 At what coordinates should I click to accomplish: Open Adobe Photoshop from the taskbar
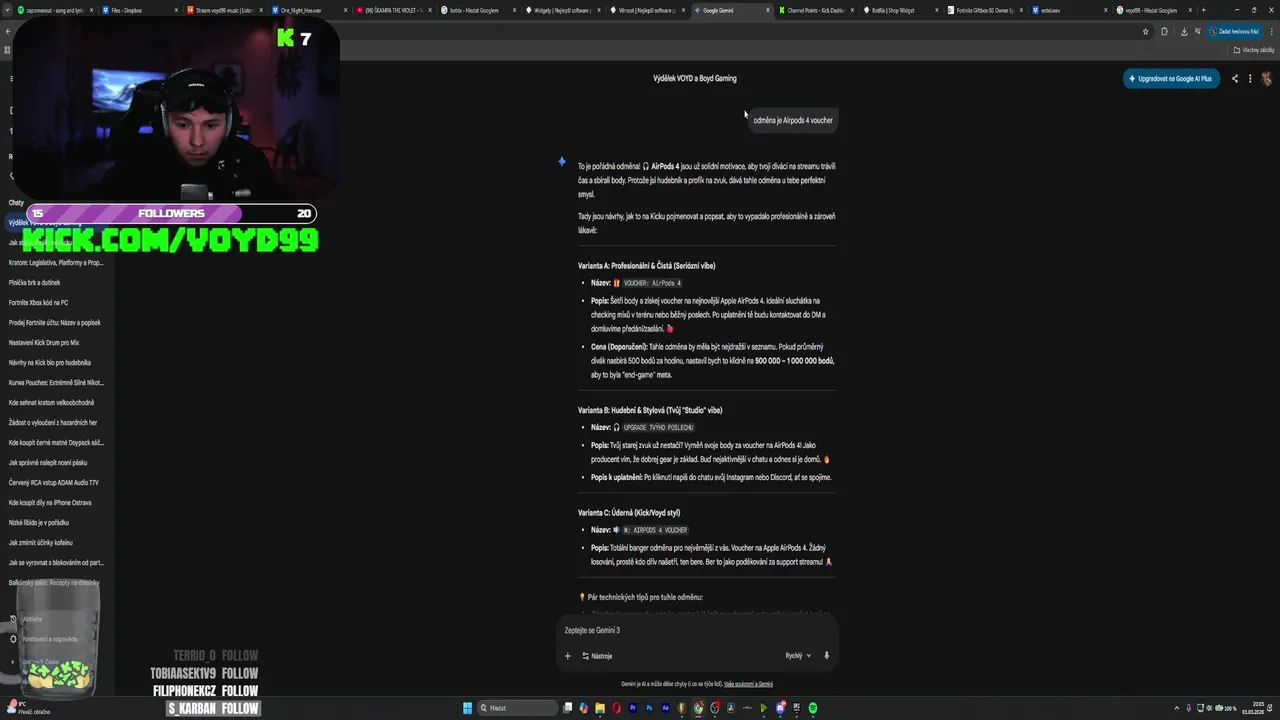[649, 708]
